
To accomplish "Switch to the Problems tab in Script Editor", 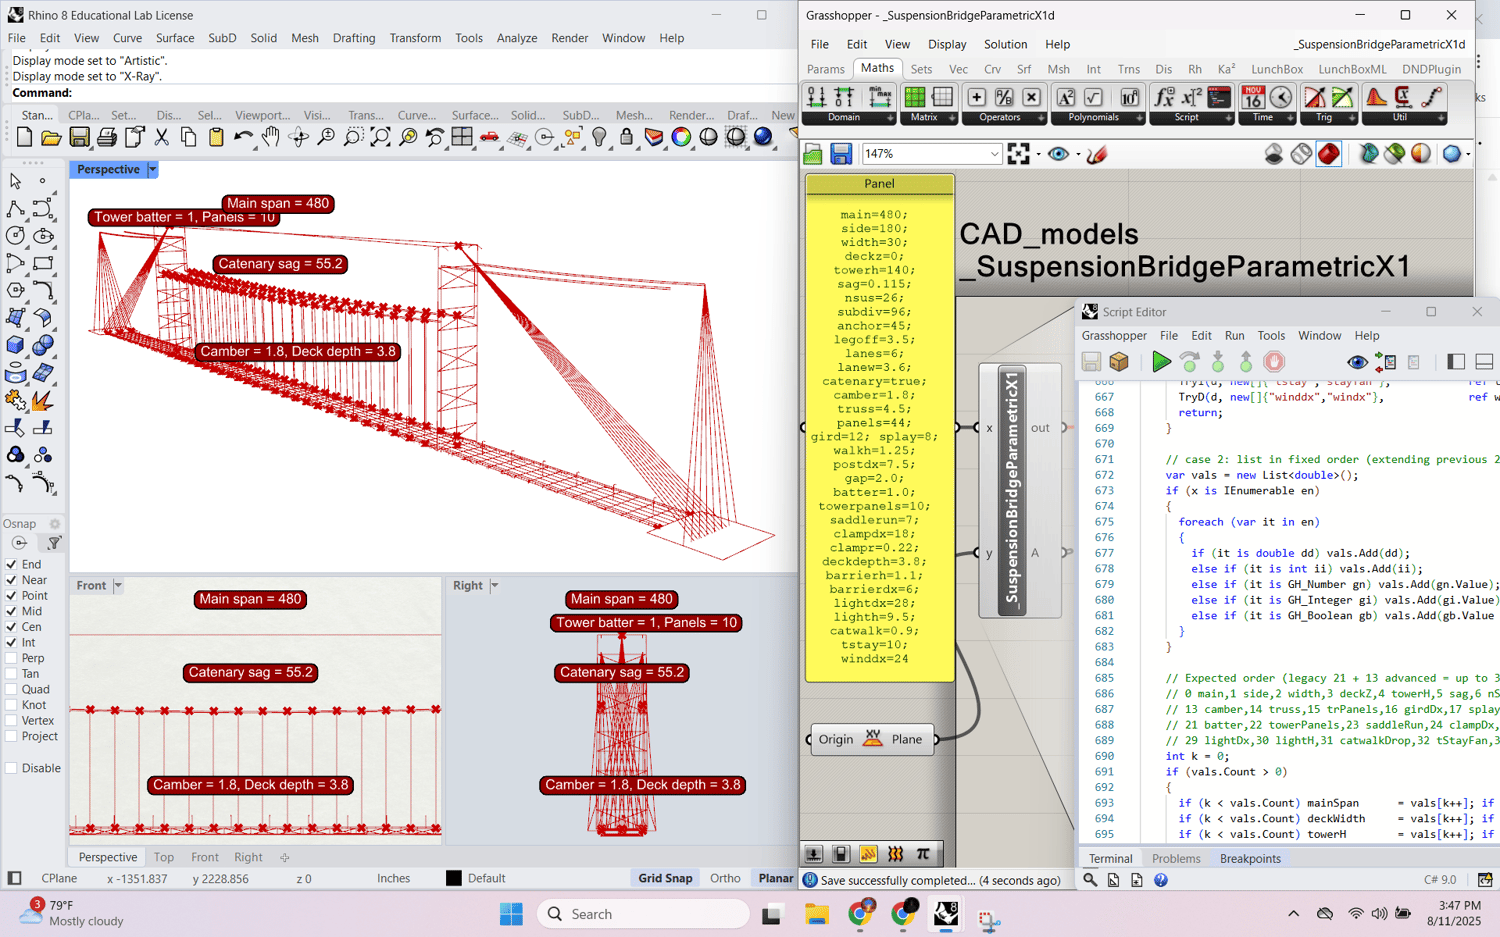I will coord(1176,859).
